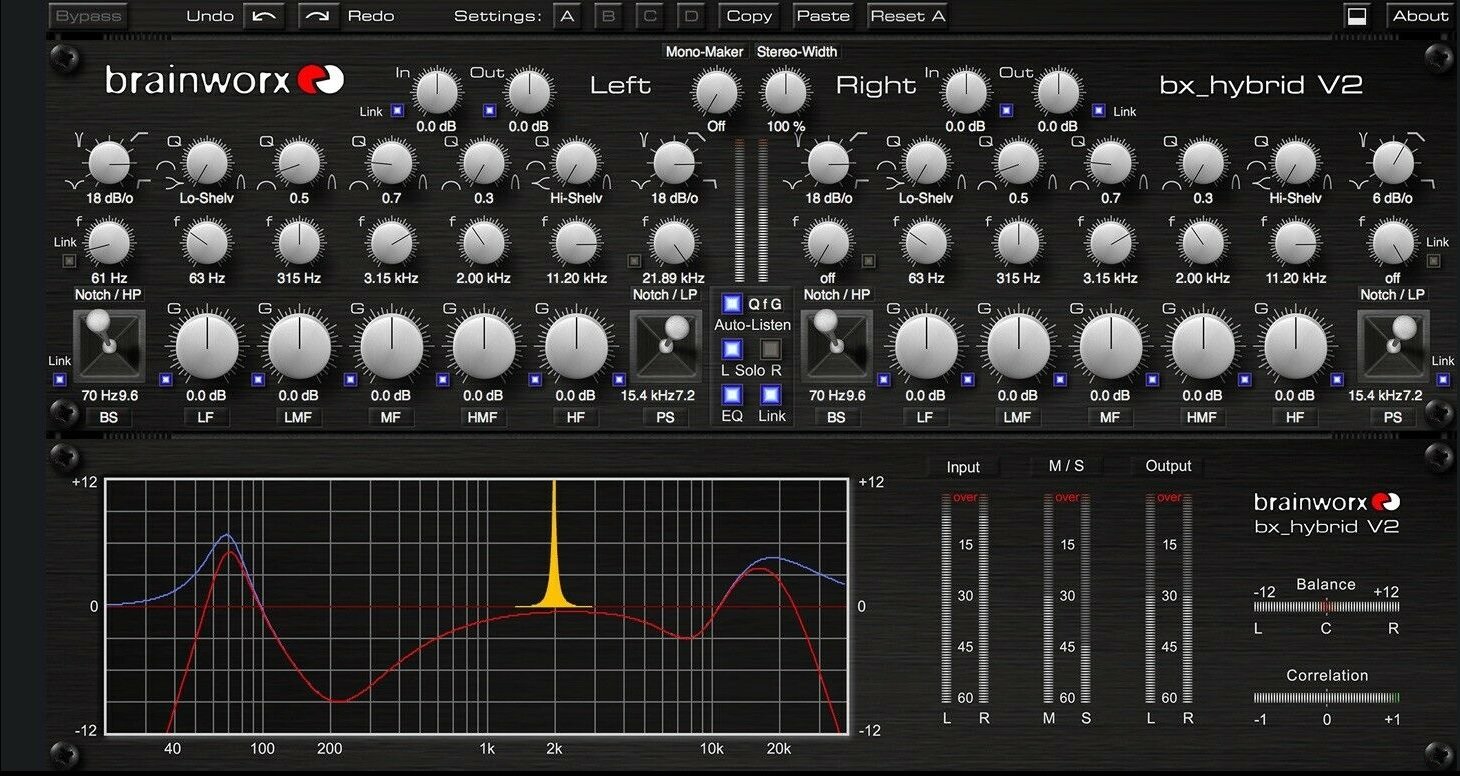Toggle the Left HMF band button
Image resolution: width=1460 pixels, height=776 pixels.
[483, 417]
